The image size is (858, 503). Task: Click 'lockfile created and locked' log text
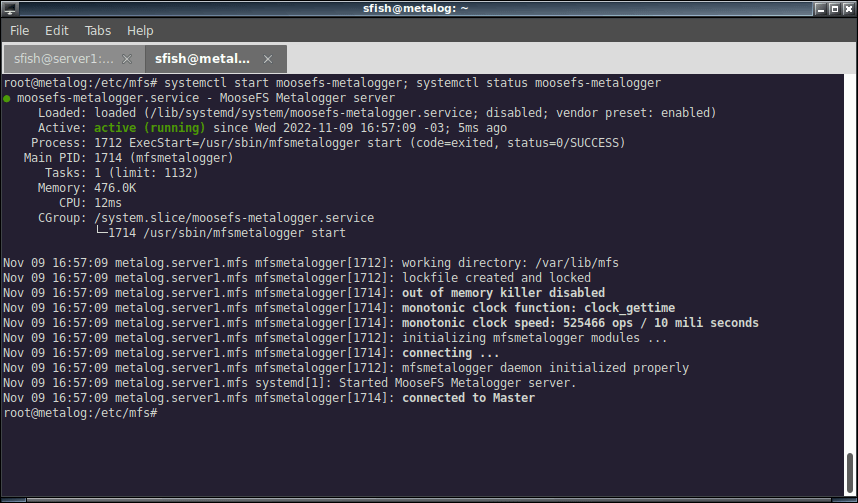click(496, 278)
